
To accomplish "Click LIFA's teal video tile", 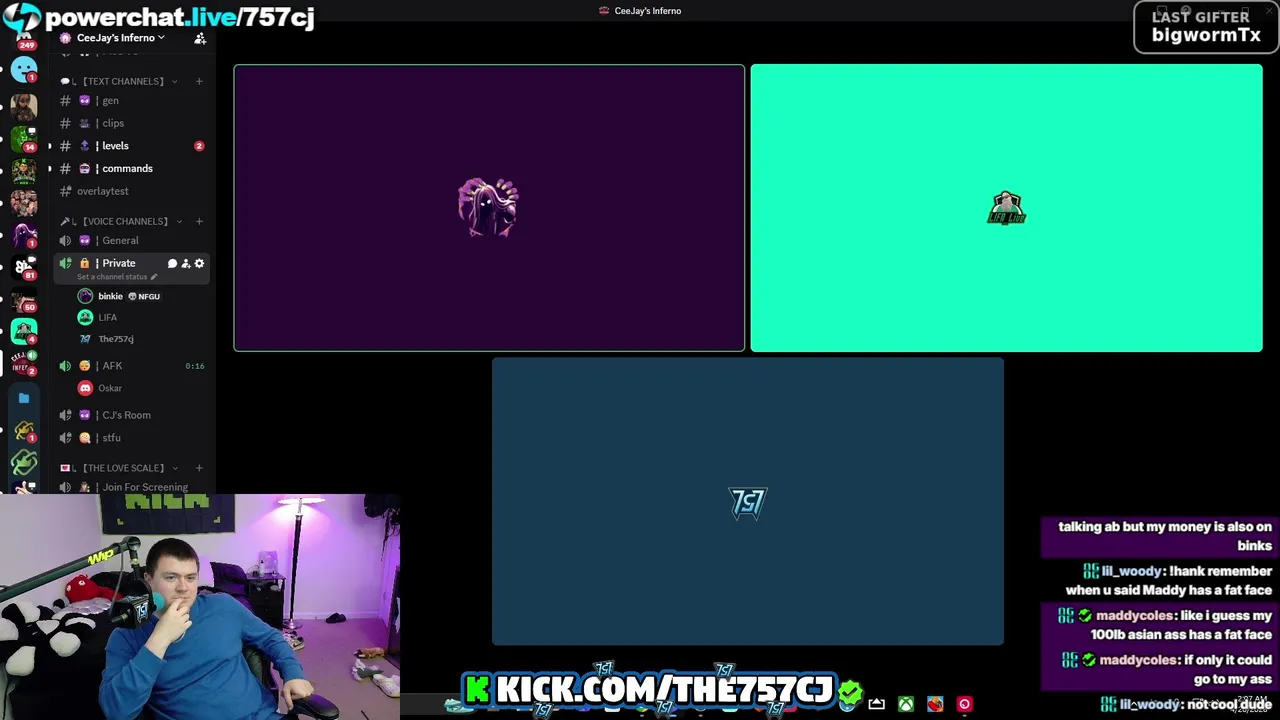I will click(1006, 208).
